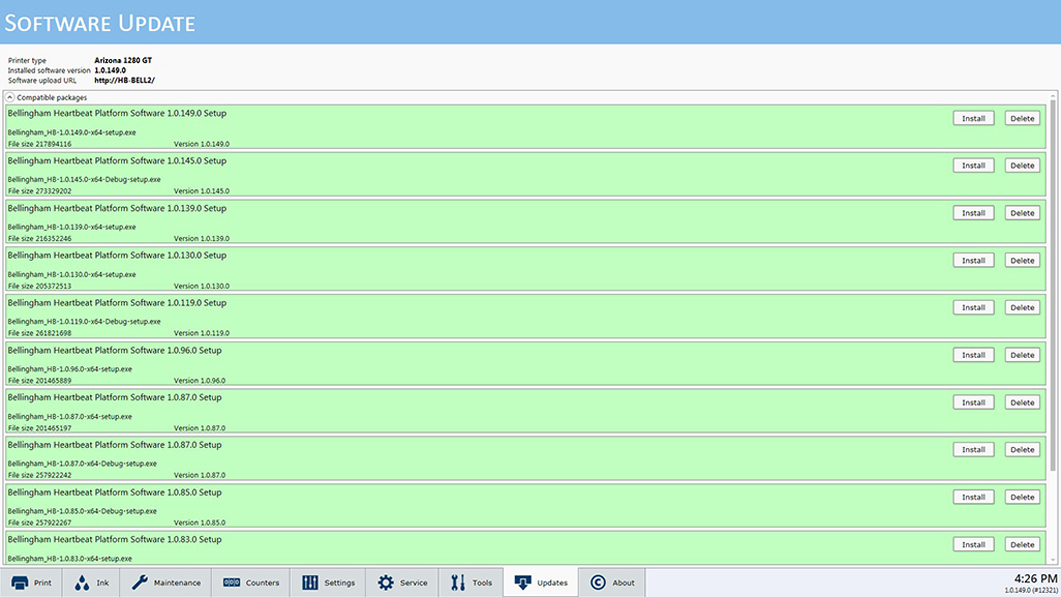Click the Tools wrench-and-screwdriver icon
The image size is (1061, 597).
tap(458, 583)
